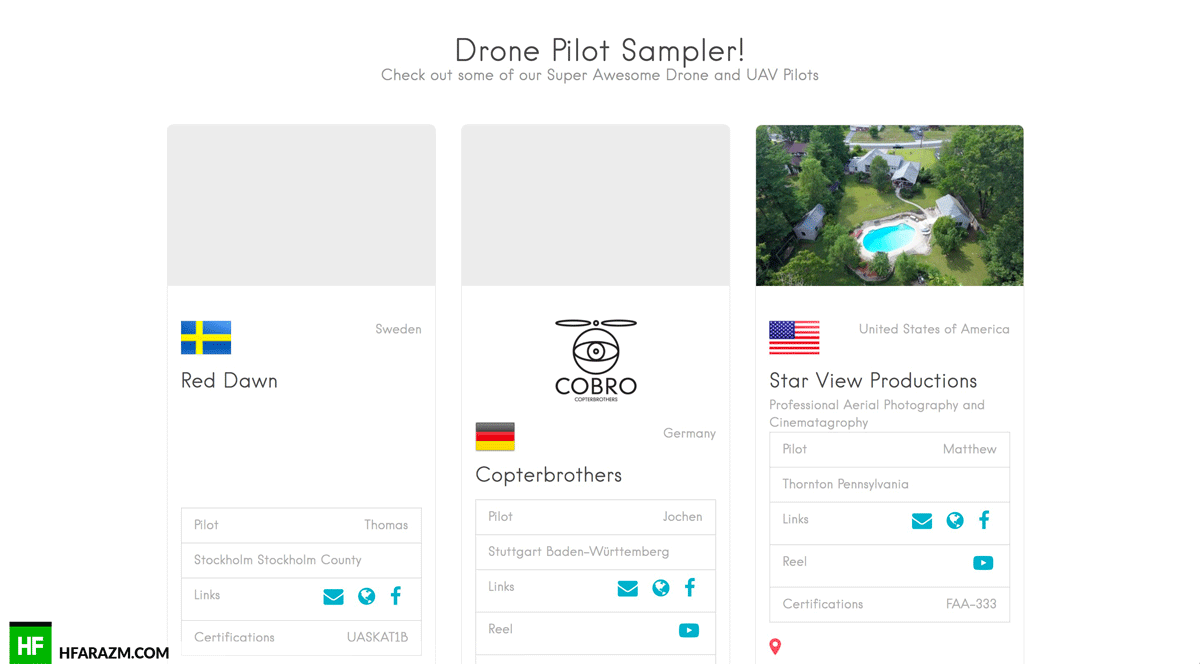Open Copterbrothers Facebook icon
Image resolution: width=1200 pixels, height=664 pixels.
tap(690, 588)
